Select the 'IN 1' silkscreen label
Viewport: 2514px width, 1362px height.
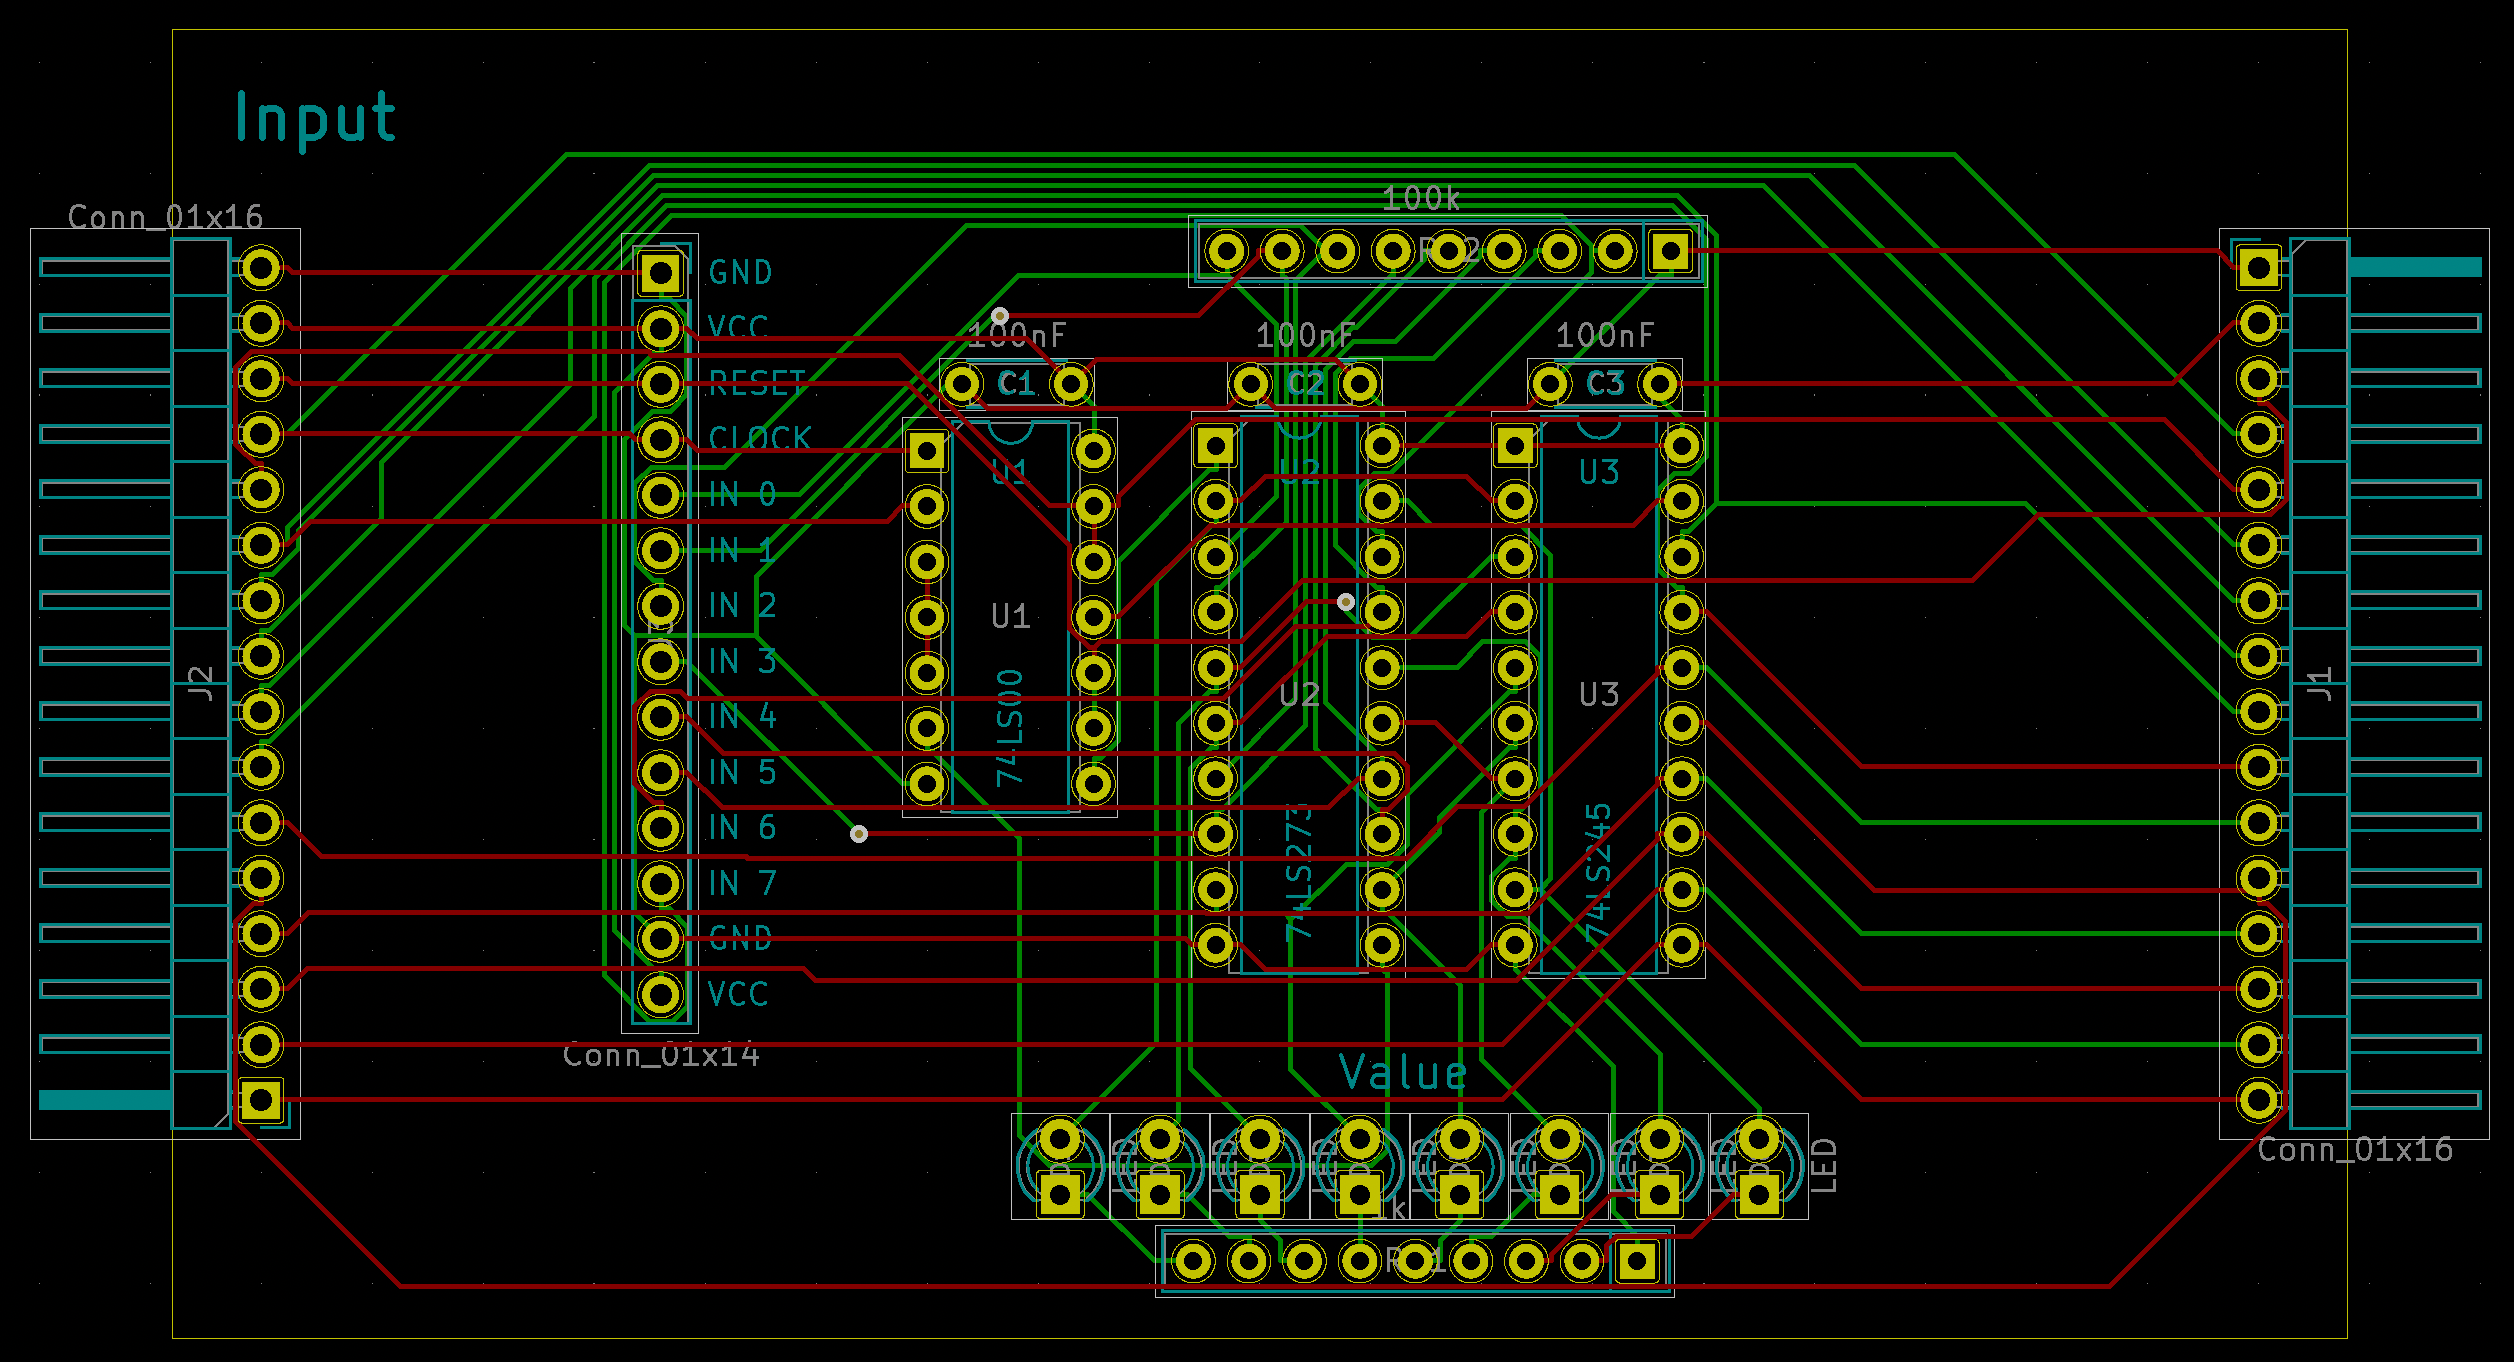[742, 550]
